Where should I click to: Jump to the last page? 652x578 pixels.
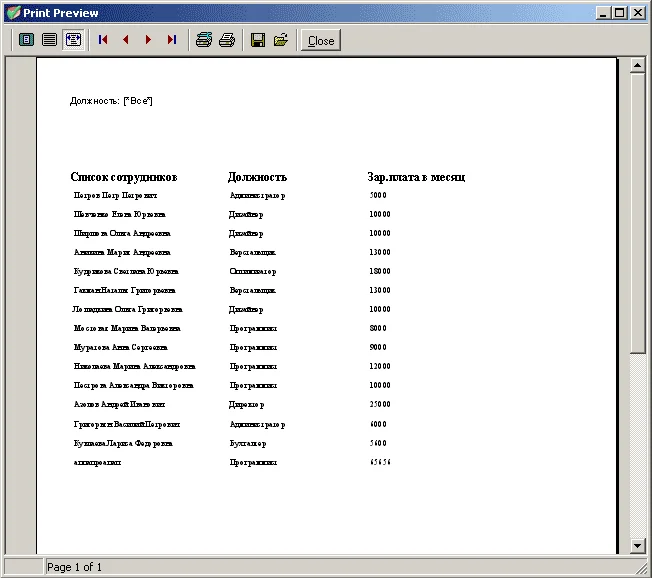[x=171, y=40]
